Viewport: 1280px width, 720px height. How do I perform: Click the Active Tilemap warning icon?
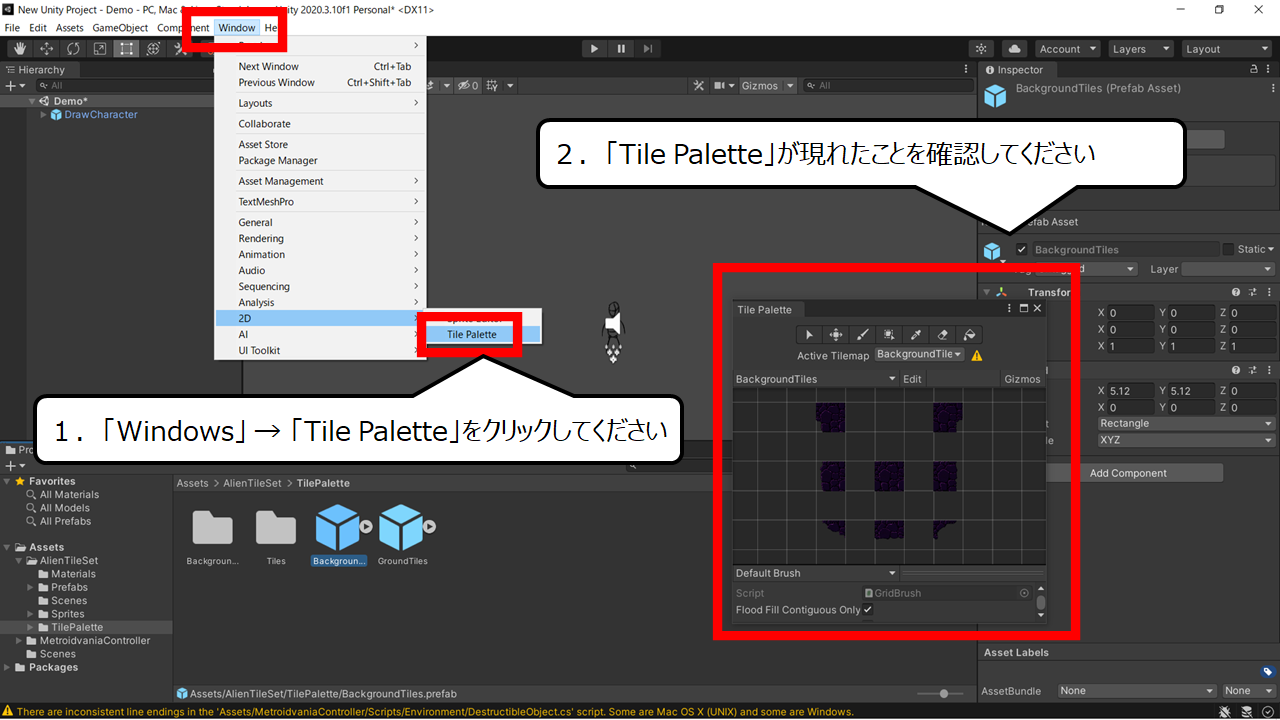tap(977, 355)
